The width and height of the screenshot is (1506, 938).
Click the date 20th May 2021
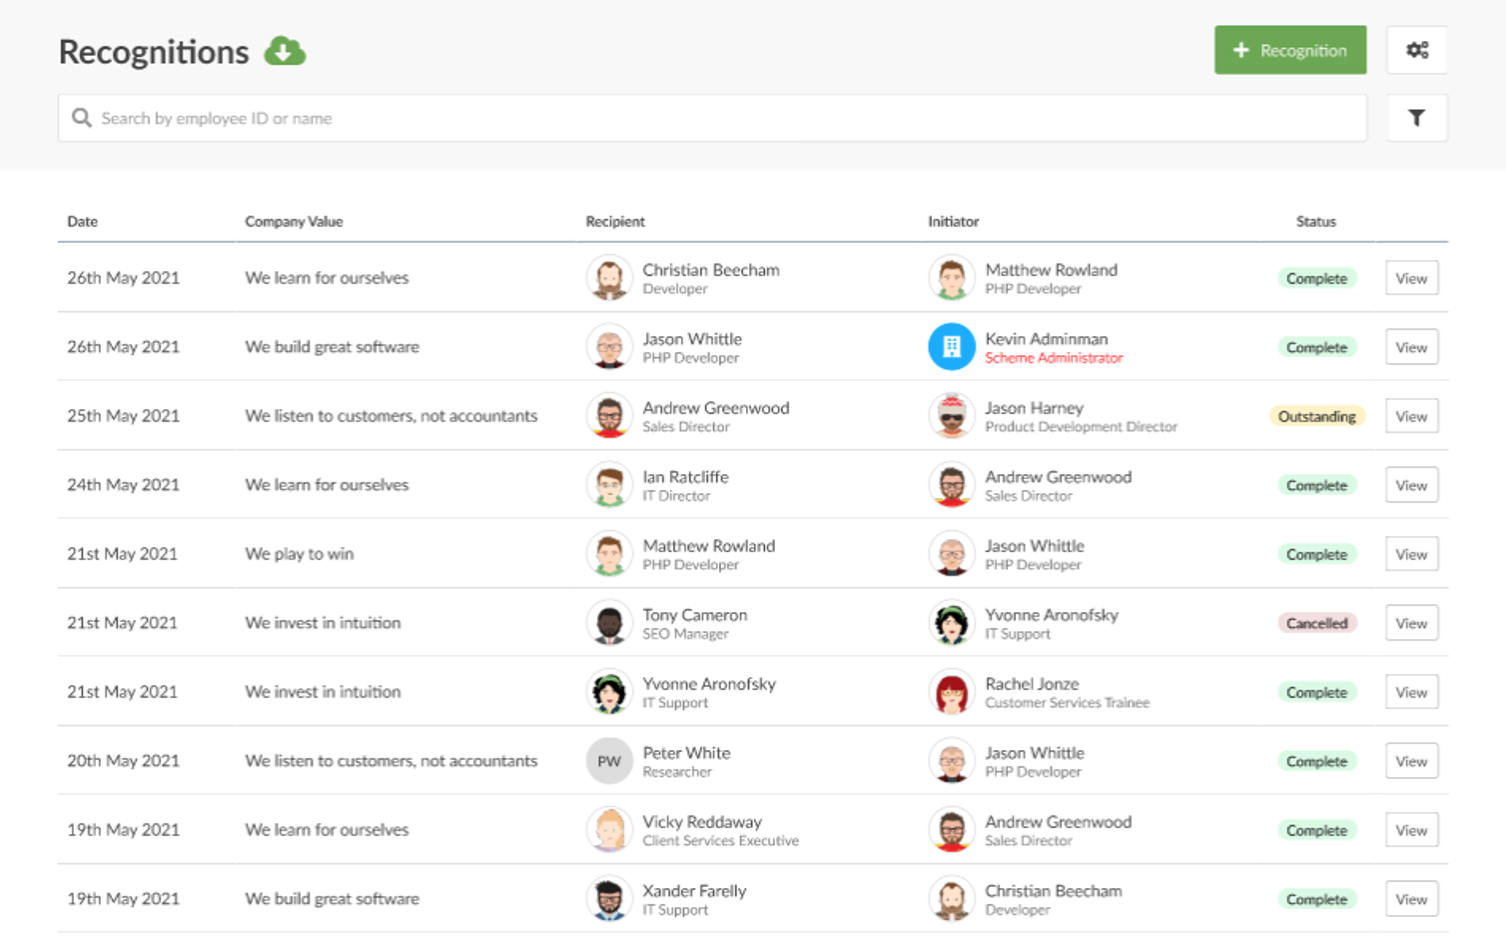coord(123,761)
